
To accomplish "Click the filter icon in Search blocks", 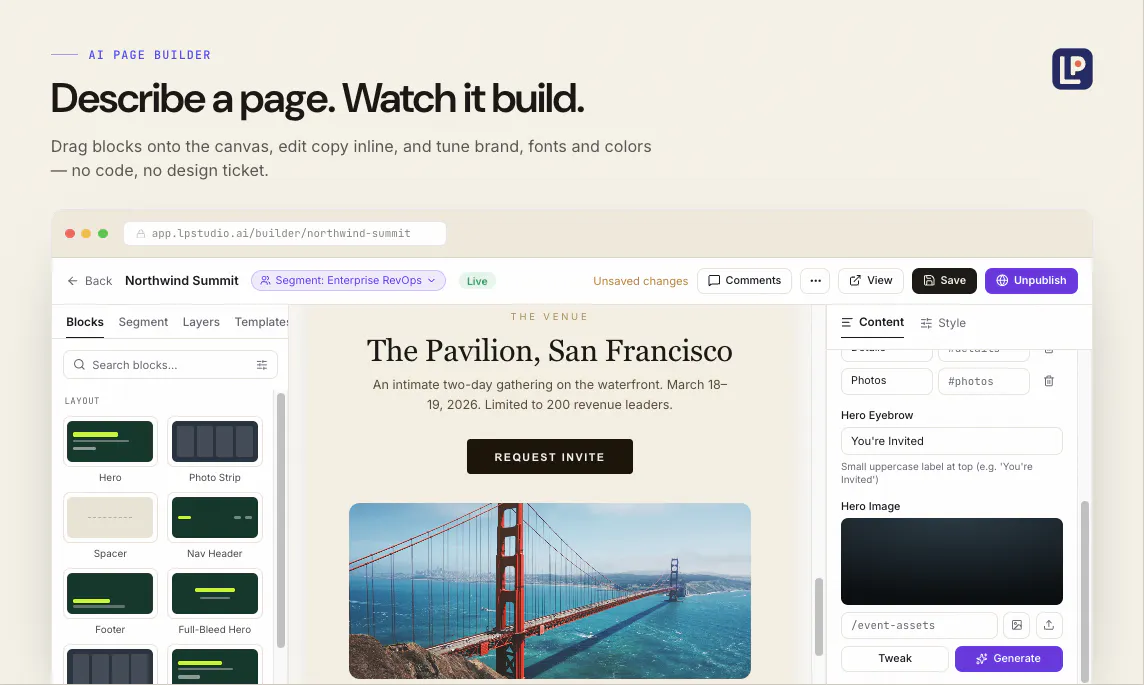I will pos(262,365).
